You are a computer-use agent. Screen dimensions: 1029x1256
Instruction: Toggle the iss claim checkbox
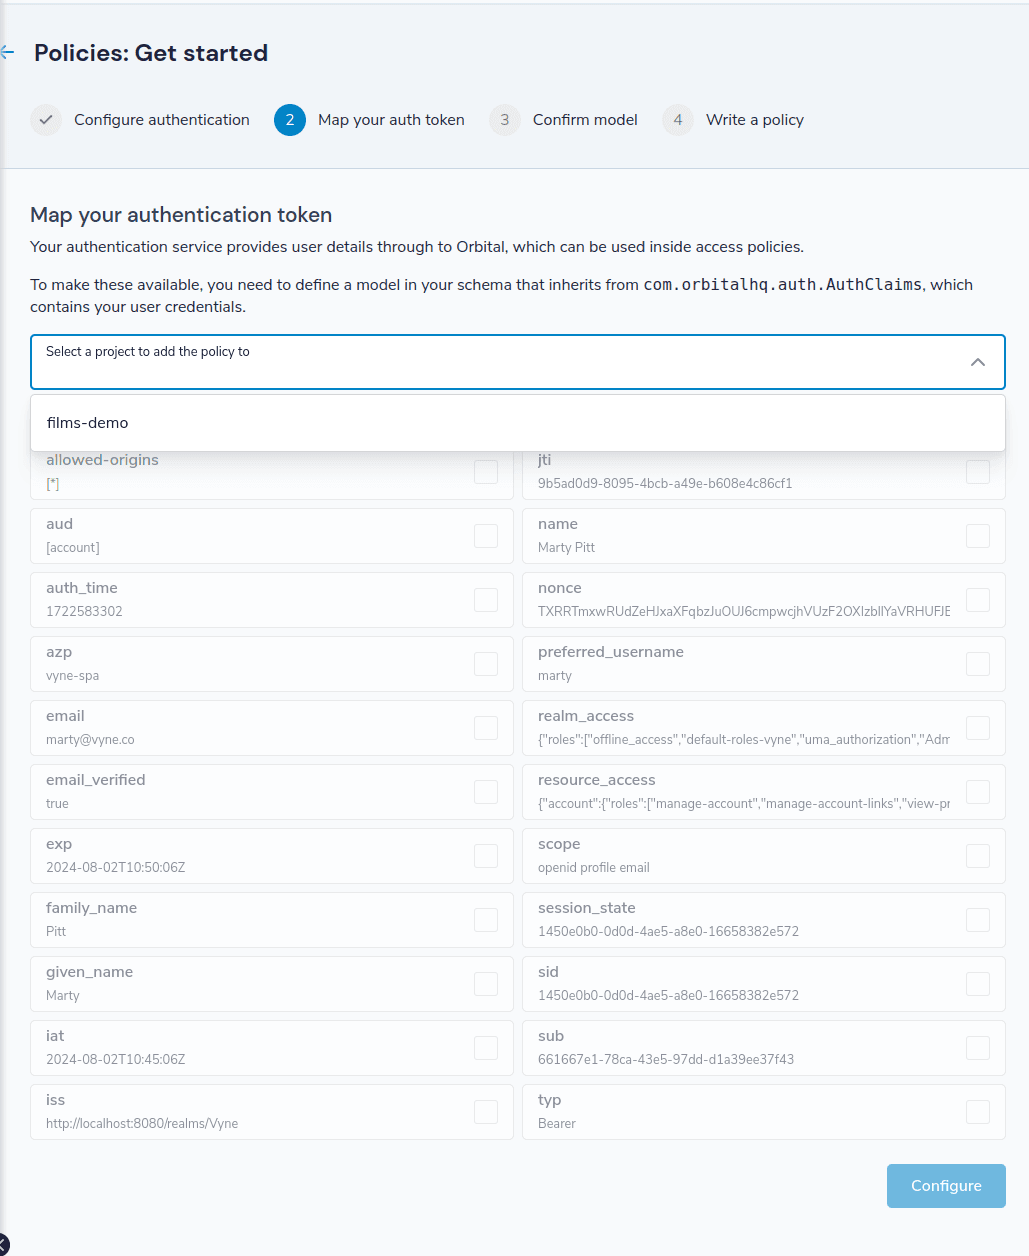pyautogui.click(x=486, y=1112)
